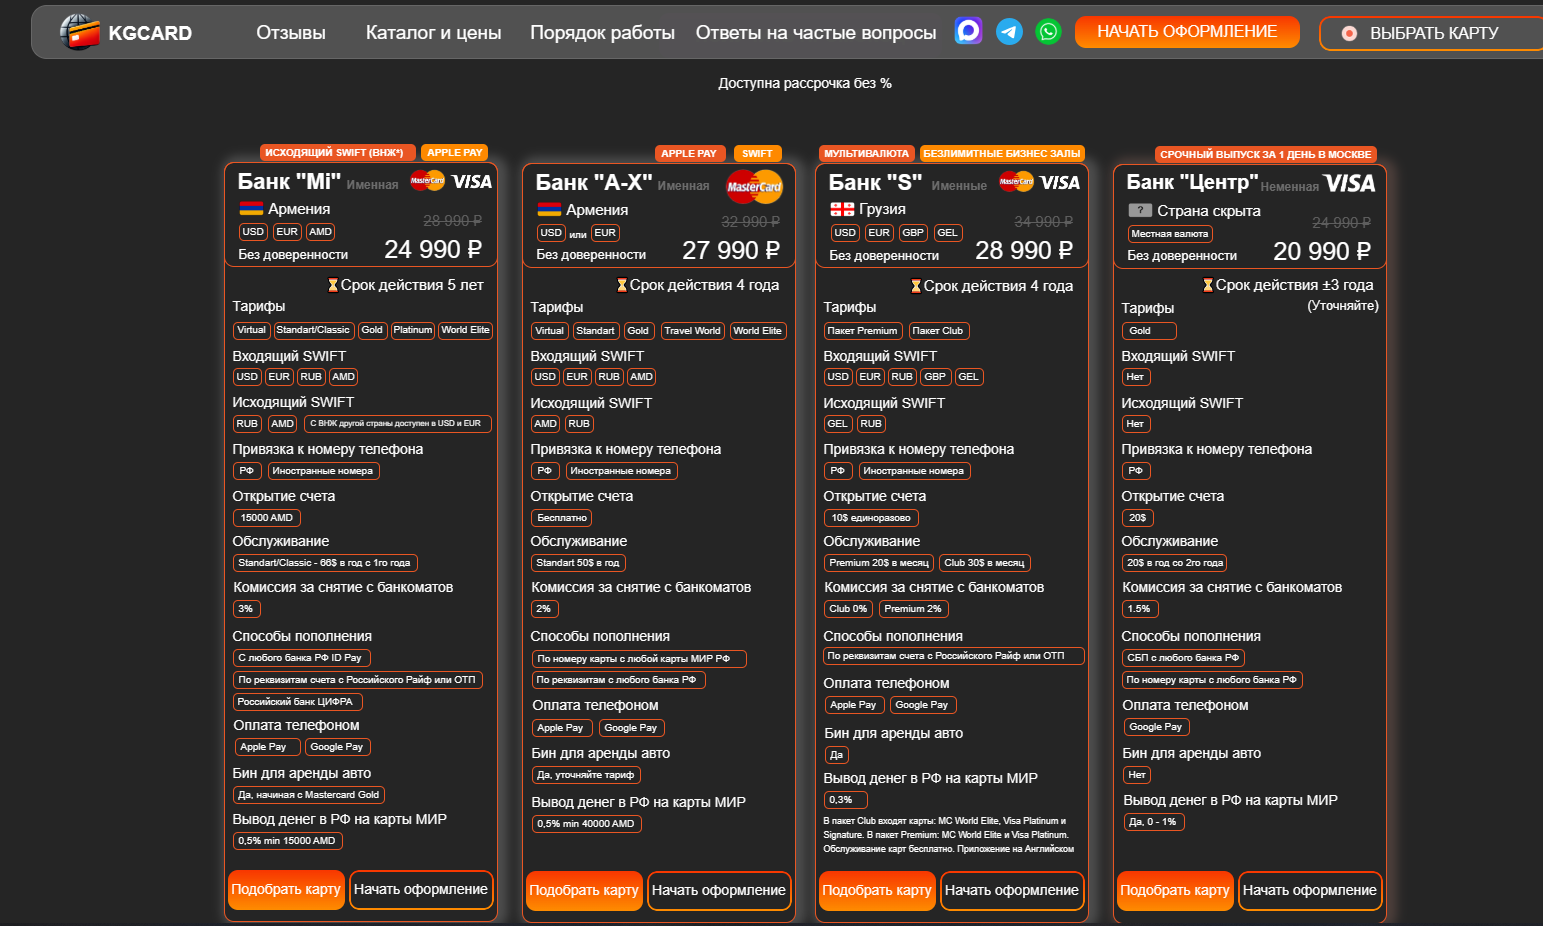1543x926 pixels.
Task: Click the ВЫБРАТЬ КАРТУ header button
Action: coord(1431,33)
